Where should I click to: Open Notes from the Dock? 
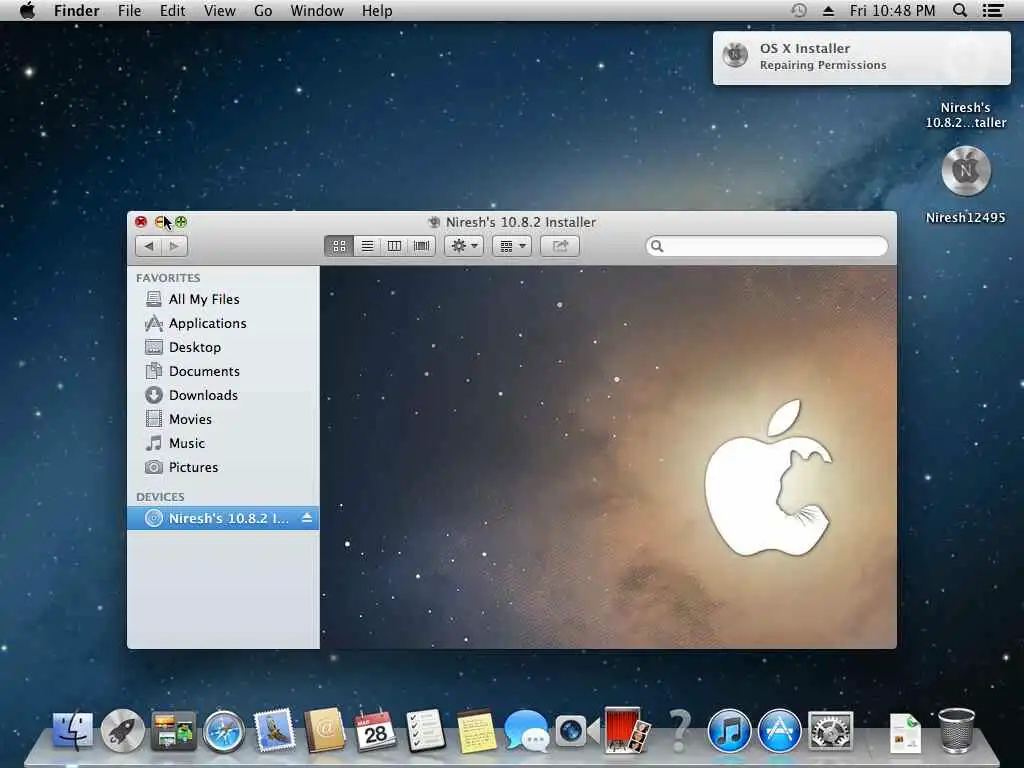coord(476,731)
